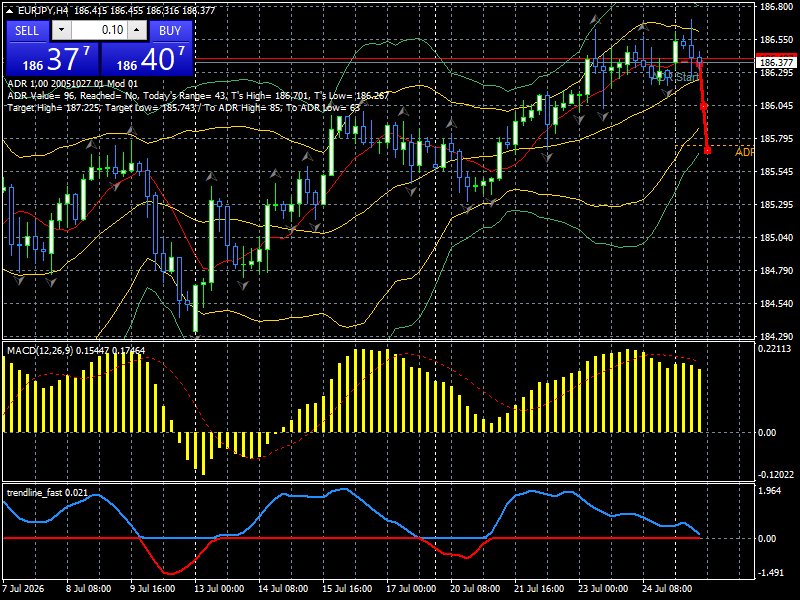Viewport: 800px width, 600px height.
Task: Click the orange ADR level label
Action: pyautogui.click(x=744, y=153)
